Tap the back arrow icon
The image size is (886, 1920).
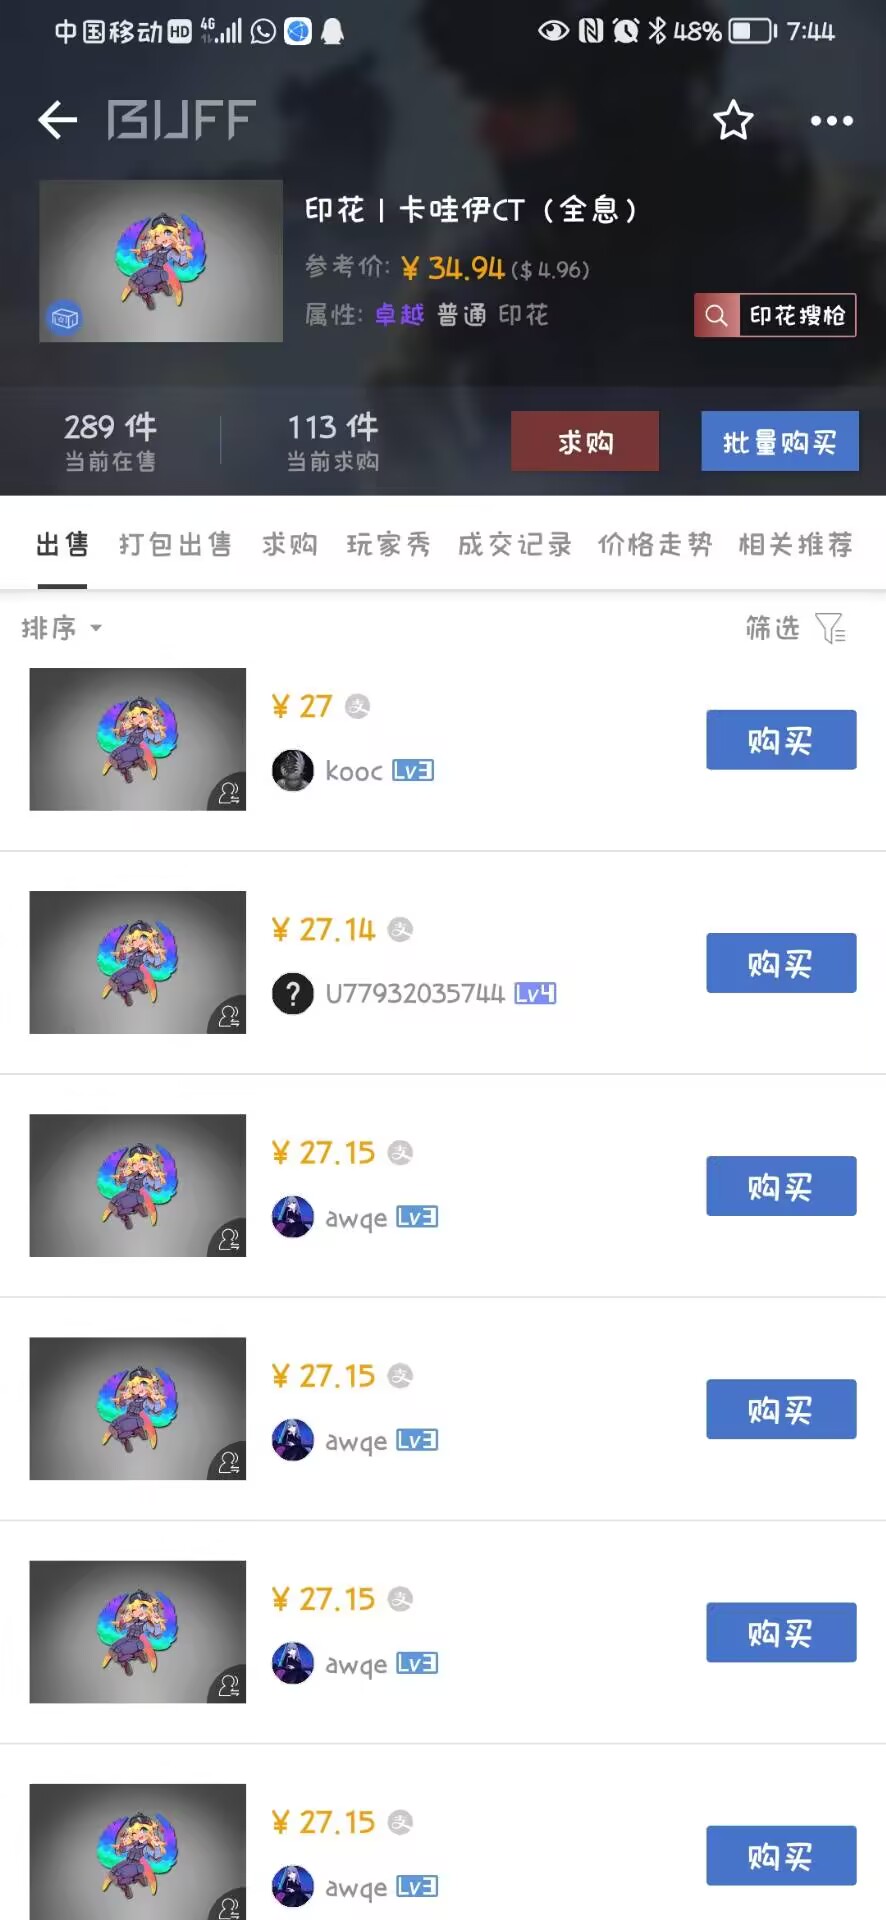coord(58,120)
